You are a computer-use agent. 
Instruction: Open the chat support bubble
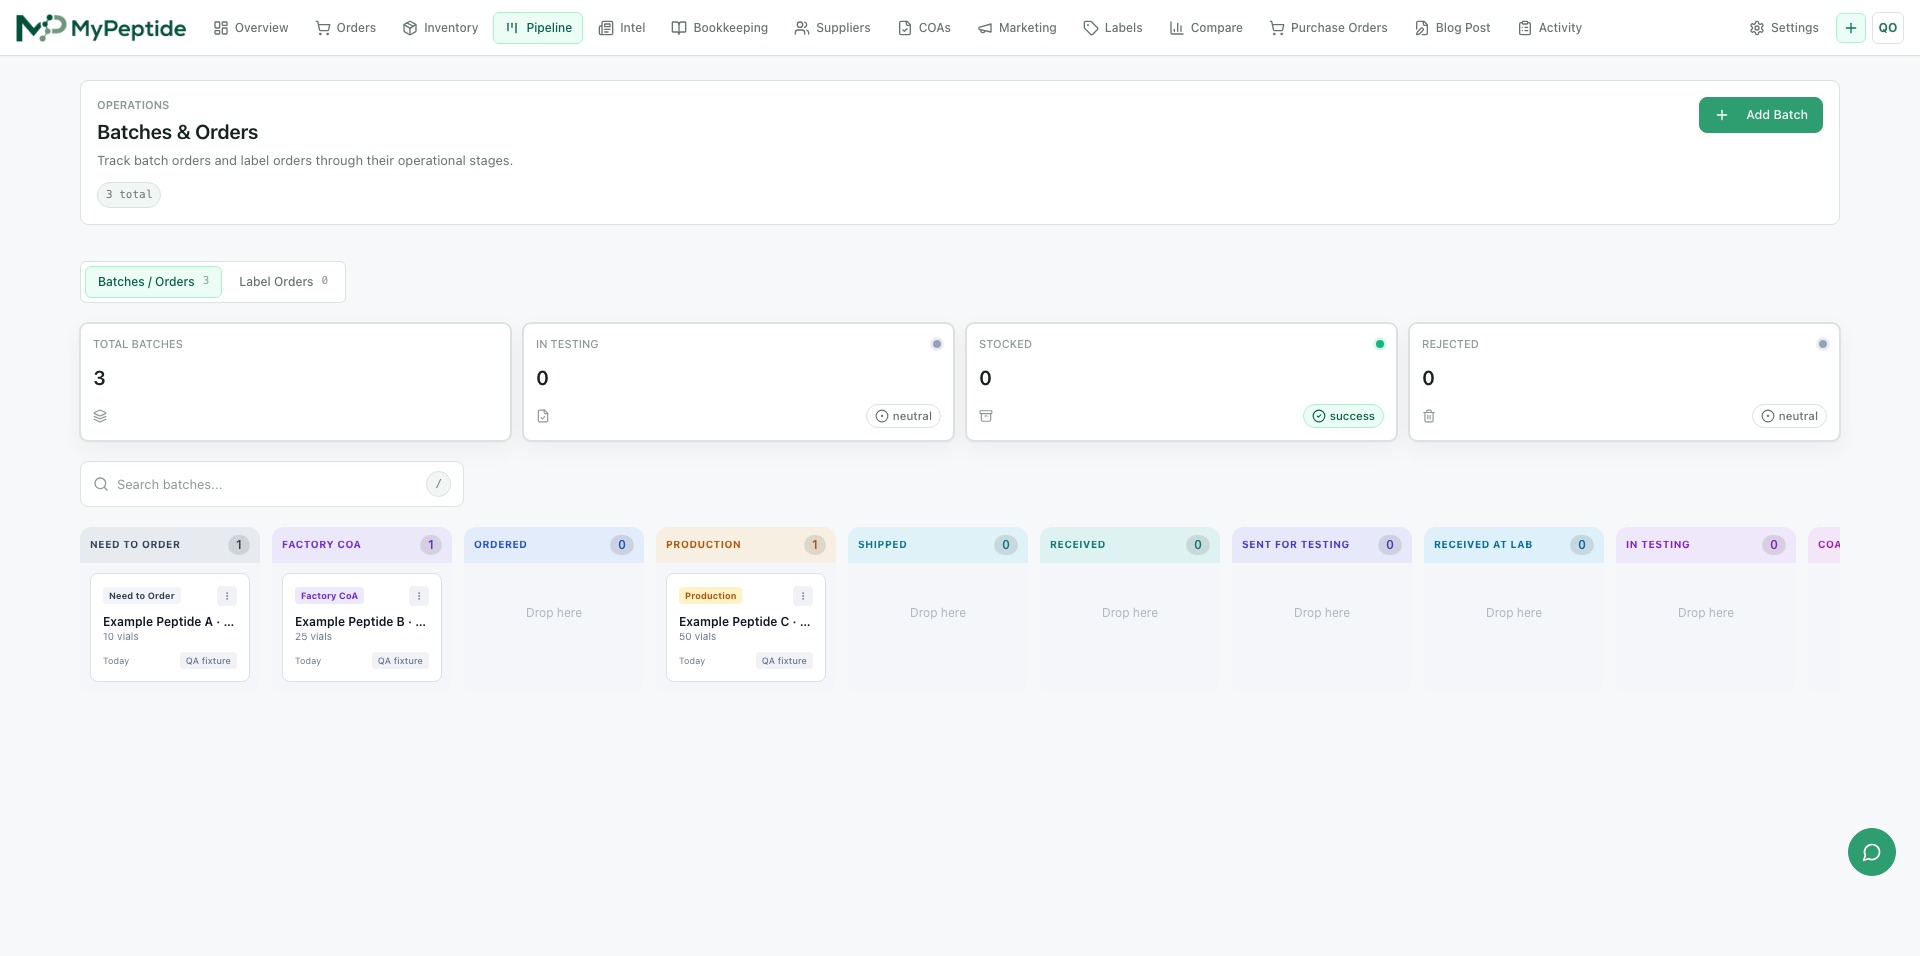(x=1871, y=852)
